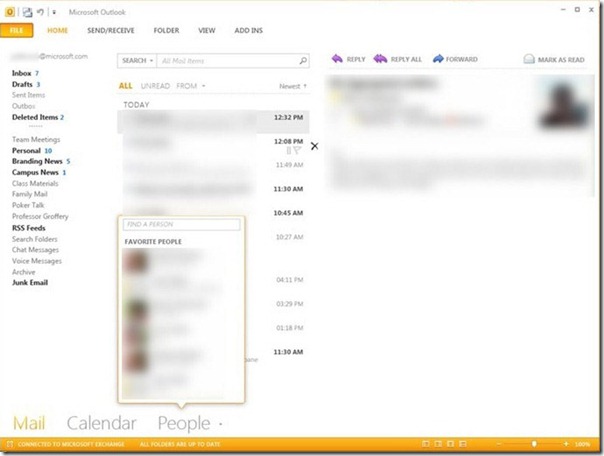604x456 pixels.
Task: Switch to Calendar navigation
Action: 101,423
